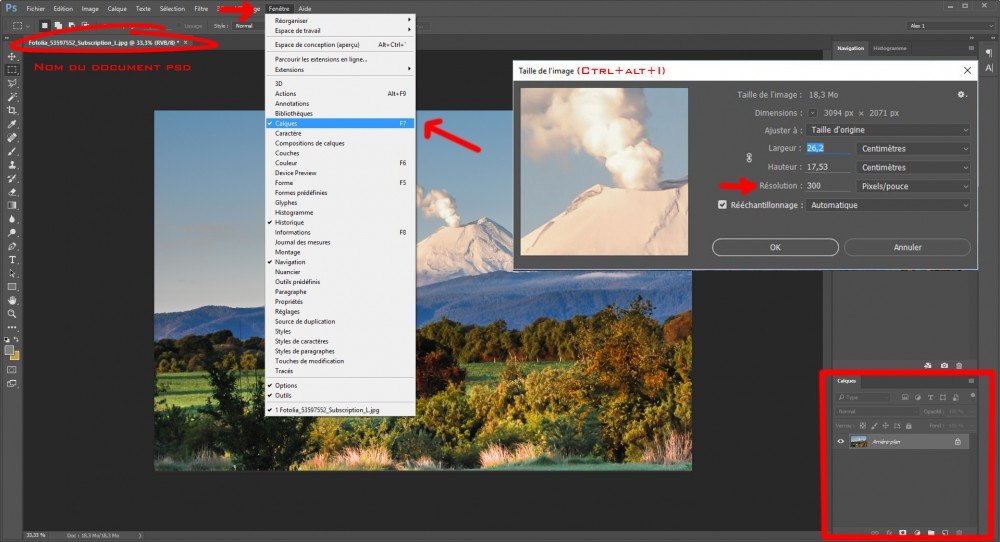Switch to the Histogramme panel tab
1000x542 pixels.
(889, 48)
